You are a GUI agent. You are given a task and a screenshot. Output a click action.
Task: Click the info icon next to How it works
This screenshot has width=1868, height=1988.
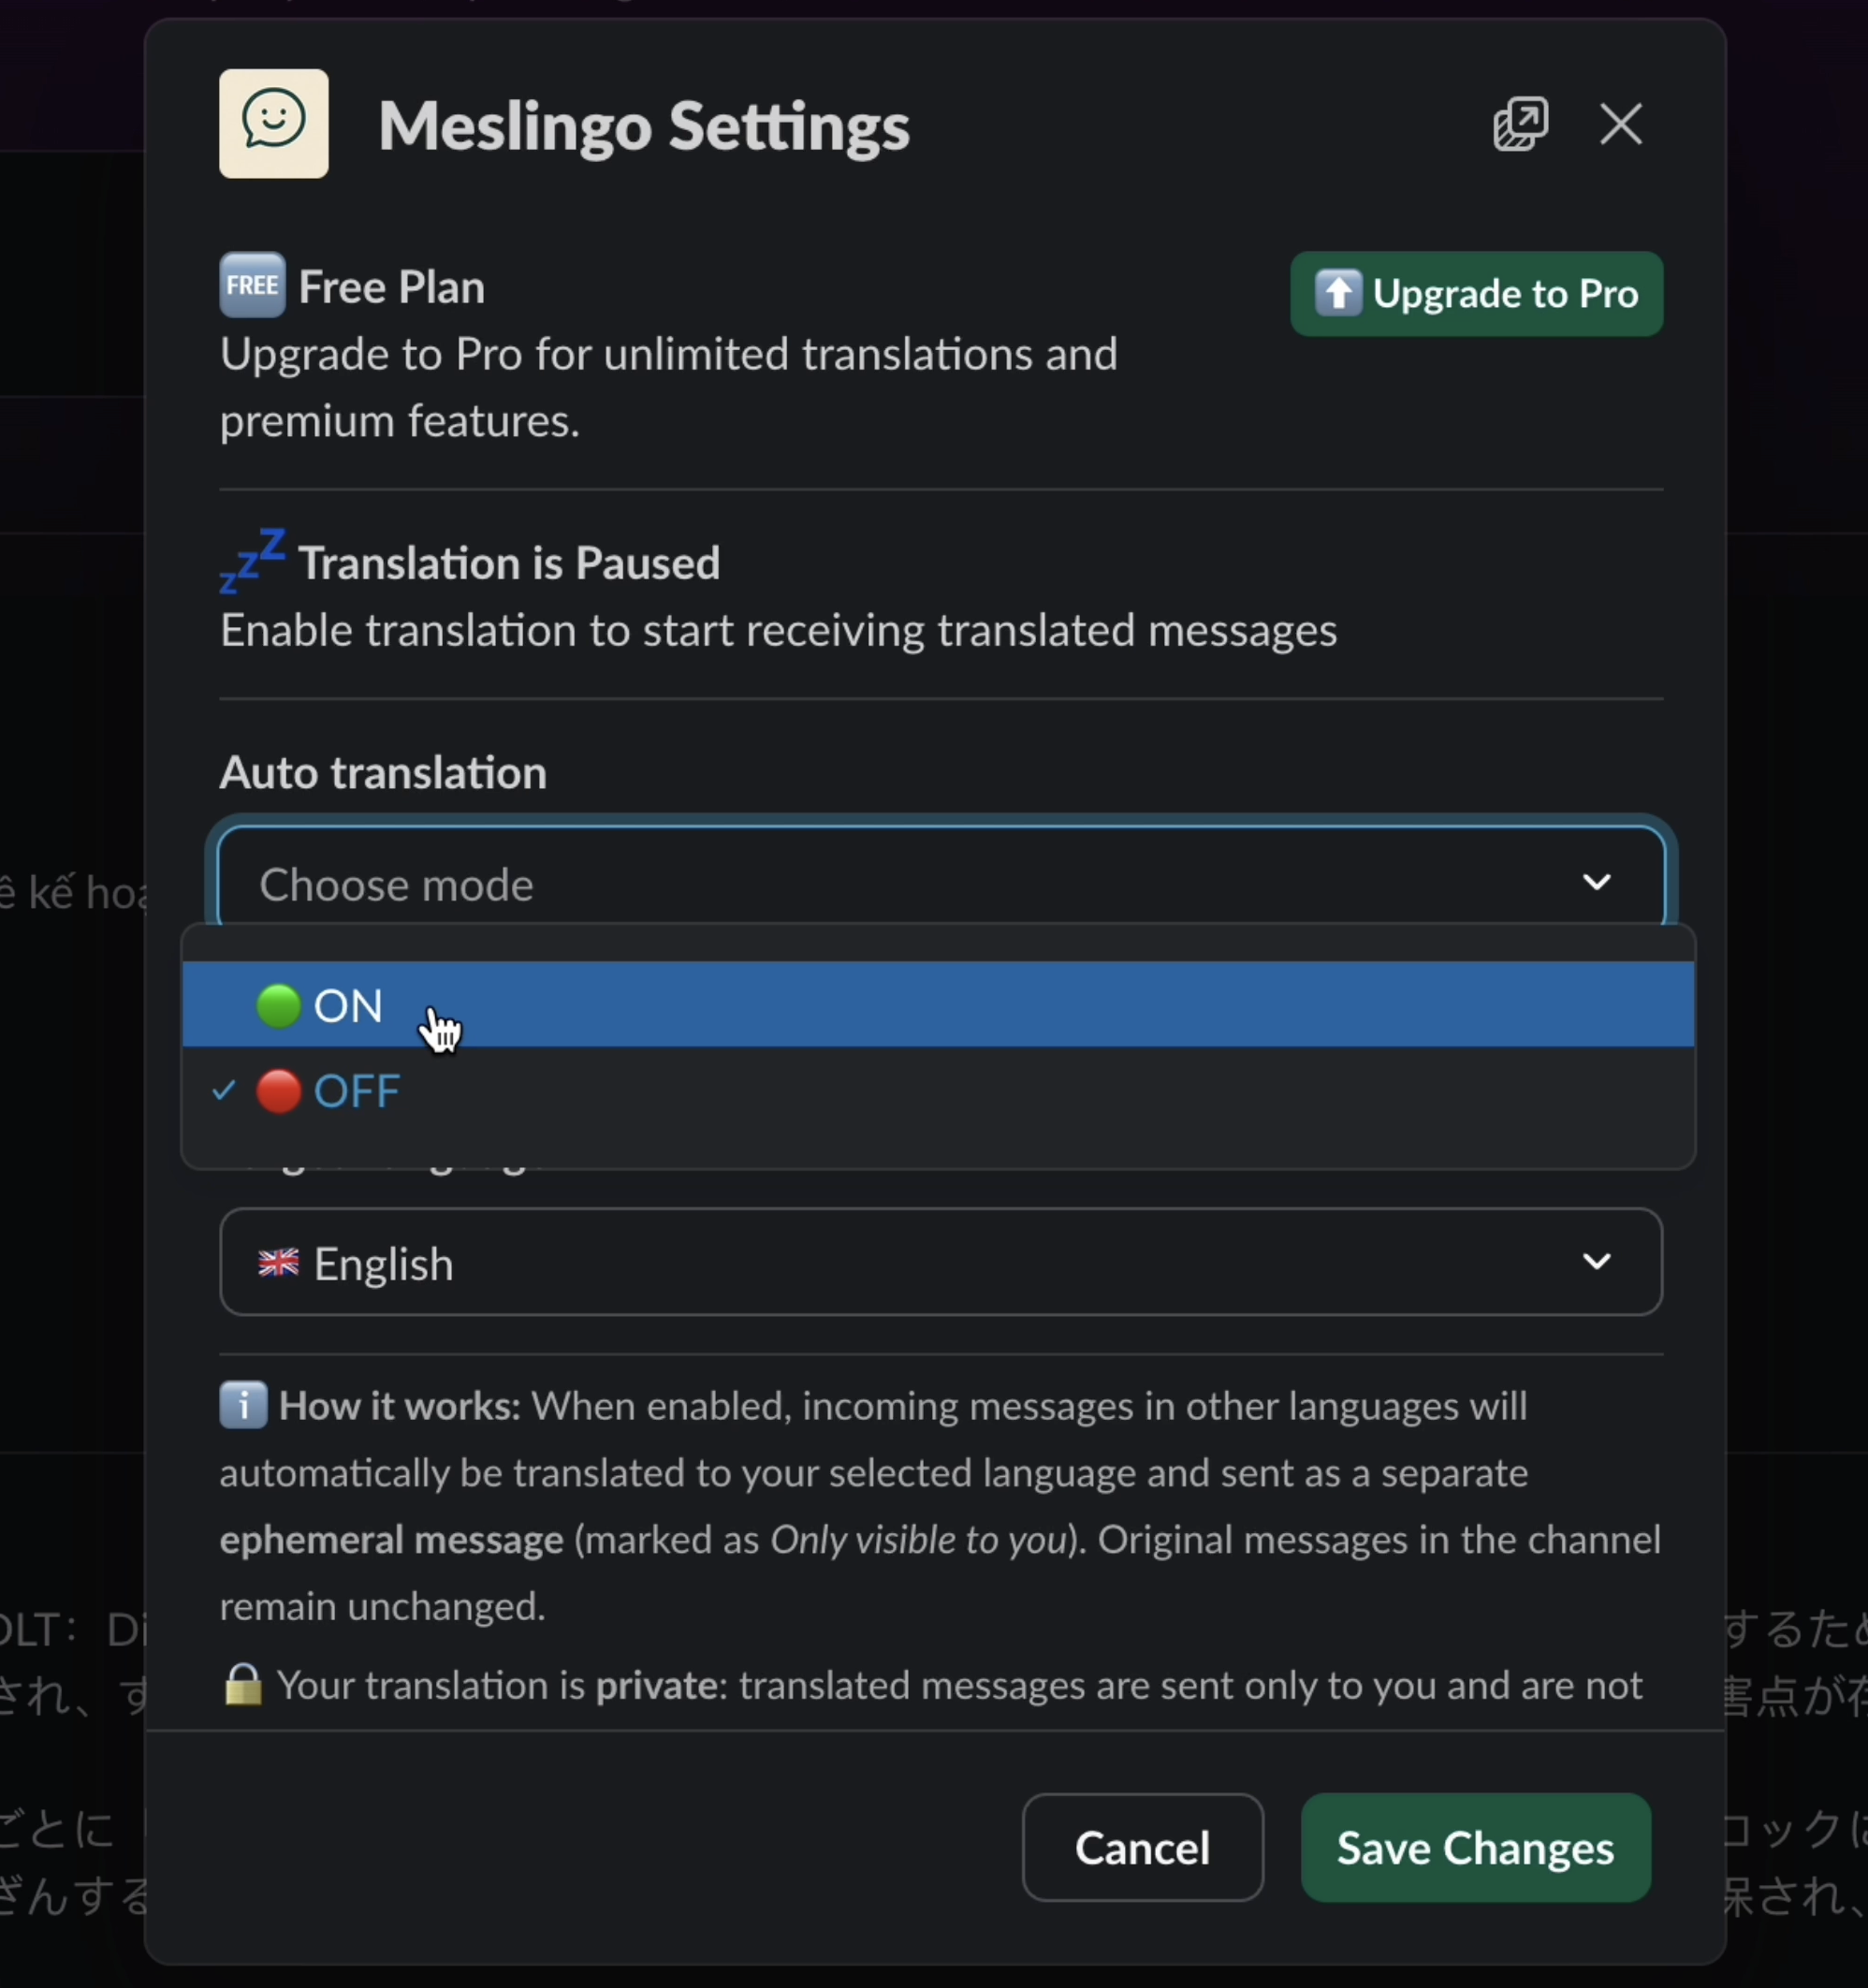click(x=243, y=1405)
